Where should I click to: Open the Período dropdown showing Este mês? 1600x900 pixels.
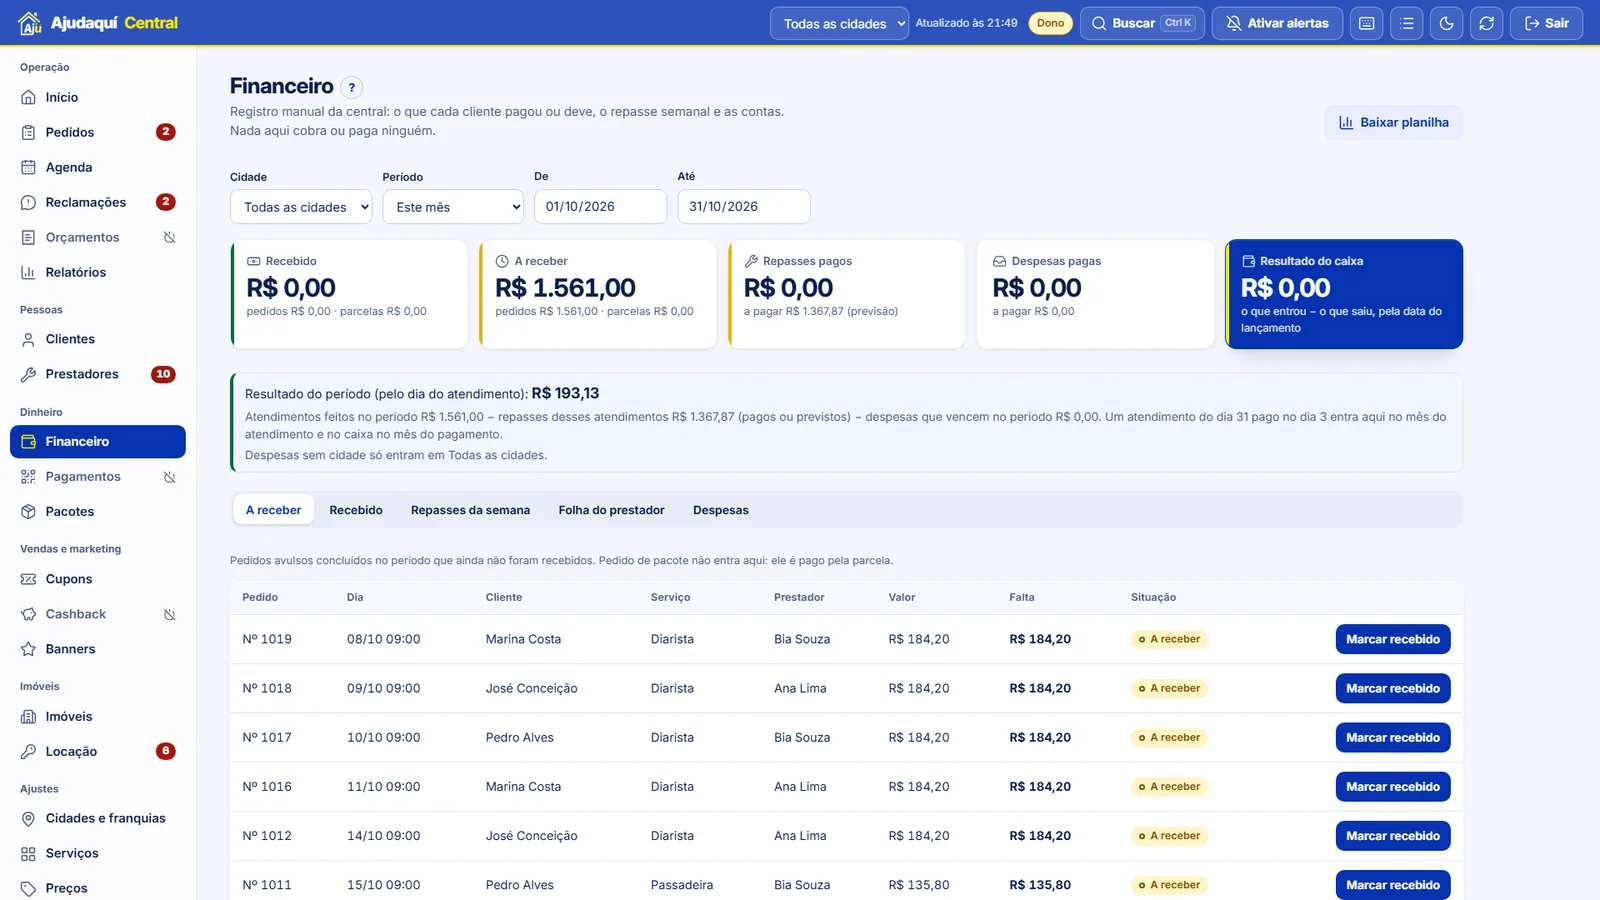[453, 207]
